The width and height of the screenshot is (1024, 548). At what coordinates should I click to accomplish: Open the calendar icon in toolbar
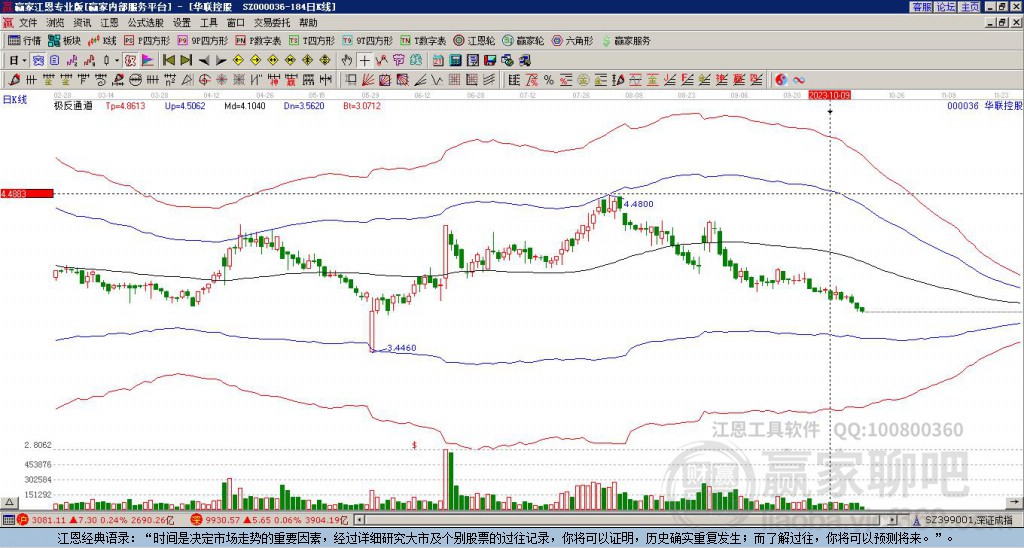pyautogui.click(x=438, y=61)
